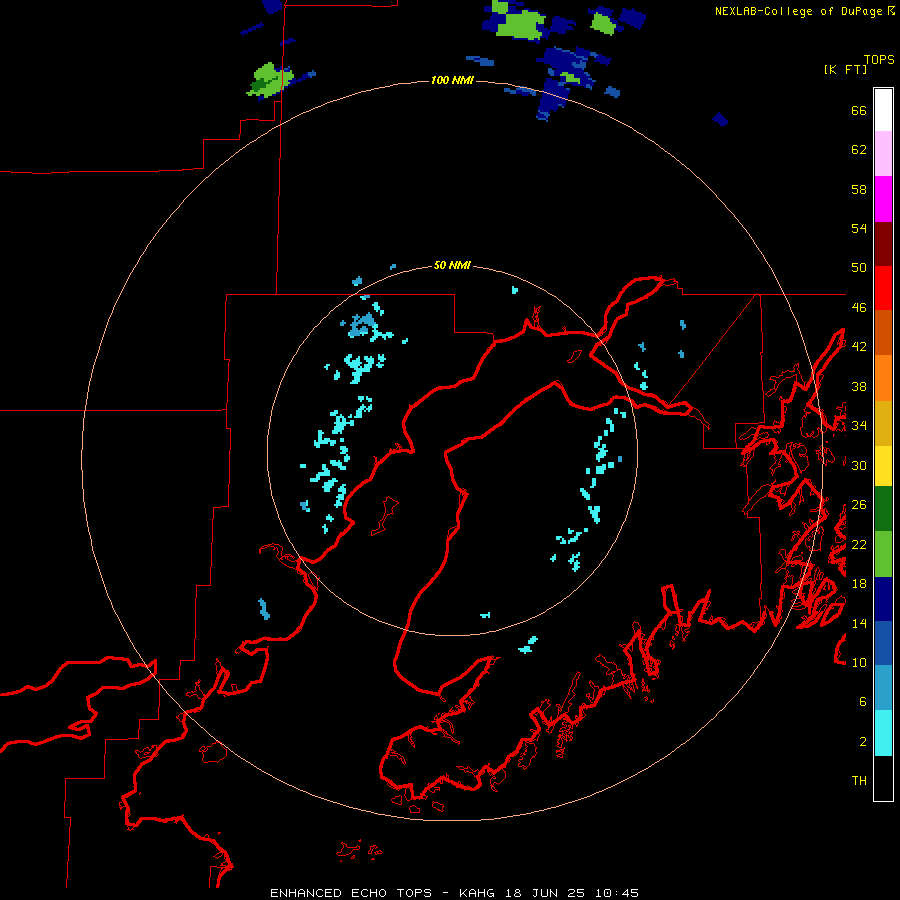Click the medium blue 18 kft legend swatch
The image size is (900, 900).
click(x=883, y=643)
